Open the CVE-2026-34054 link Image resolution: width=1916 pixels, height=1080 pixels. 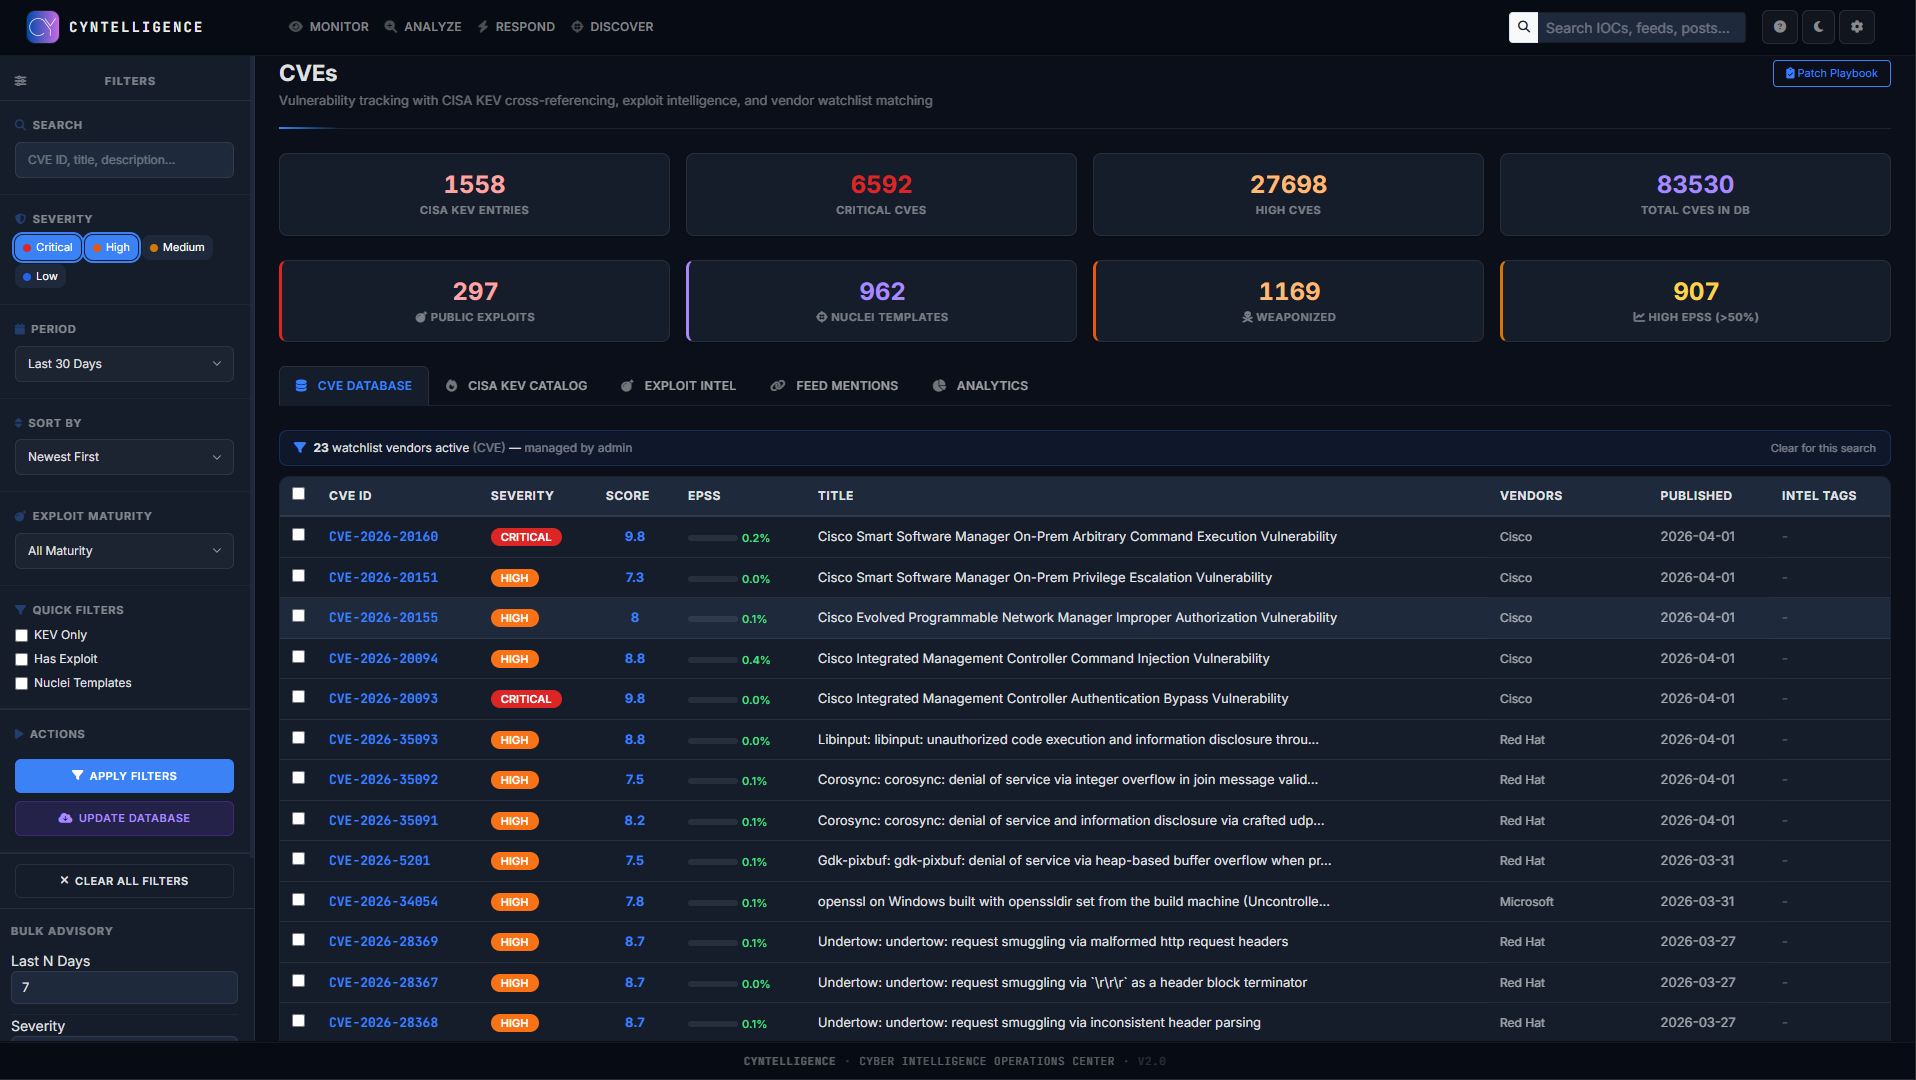pos(383,902)
